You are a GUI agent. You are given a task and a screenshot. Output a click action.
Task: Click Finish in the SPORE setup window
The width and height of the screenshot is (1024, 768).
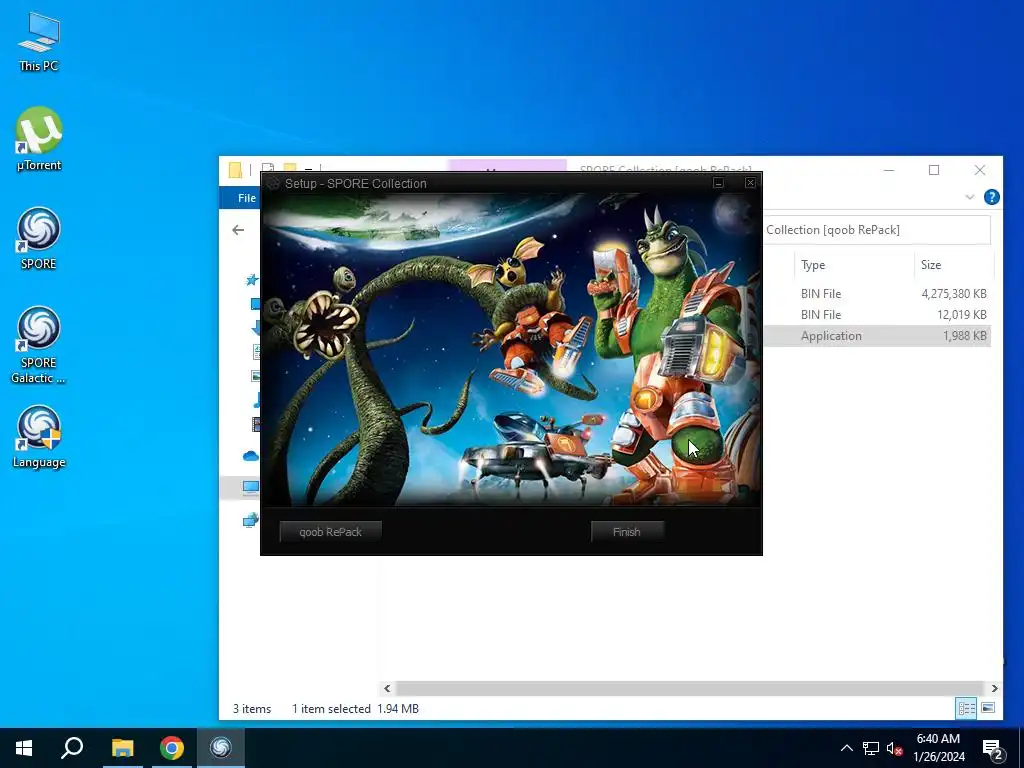pyautogui.click(x=627, y=532)
